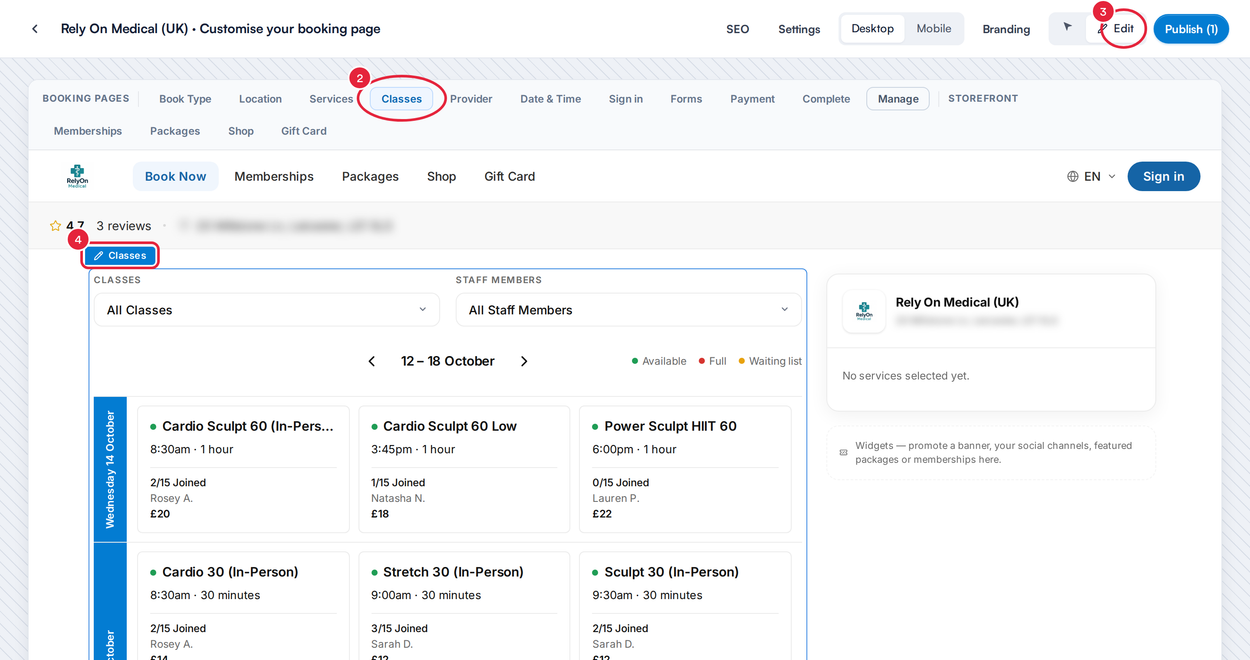Select Book Now in the preview navbar
Screen dimensions: 1250x660
click(175, 176)
